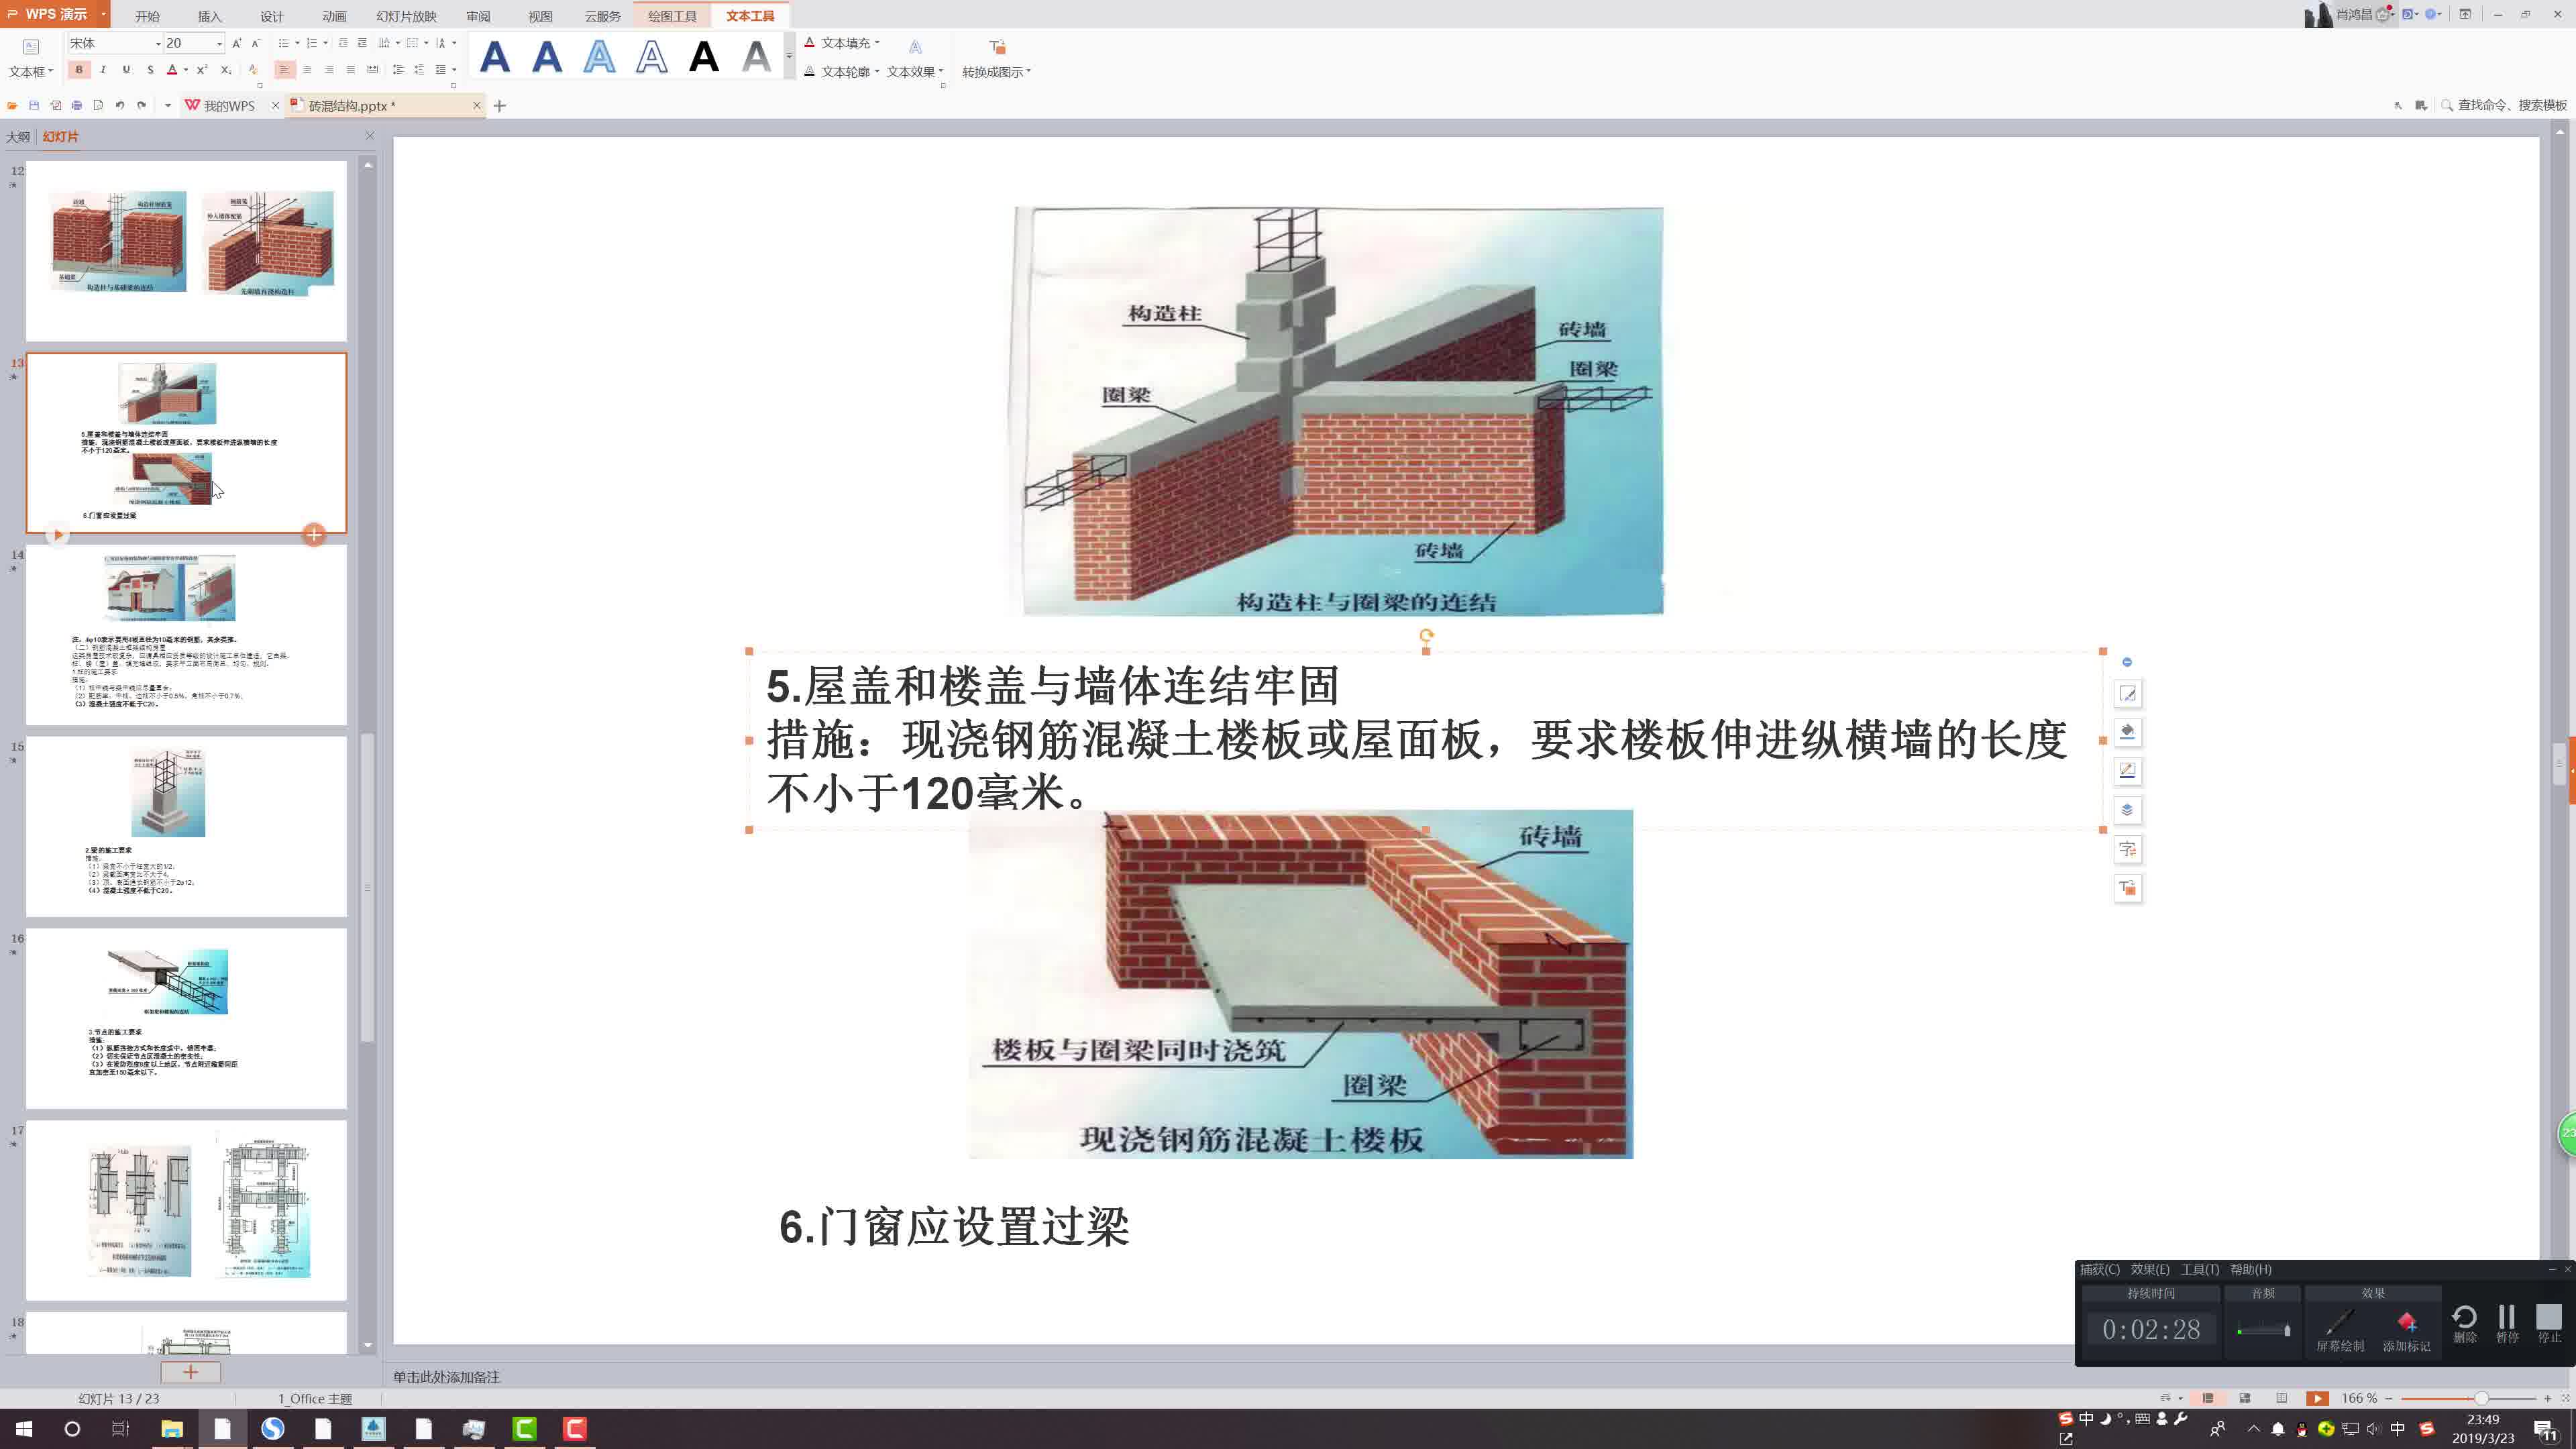
Task: Click the undo arrow icon
Action: coord(120,106)
